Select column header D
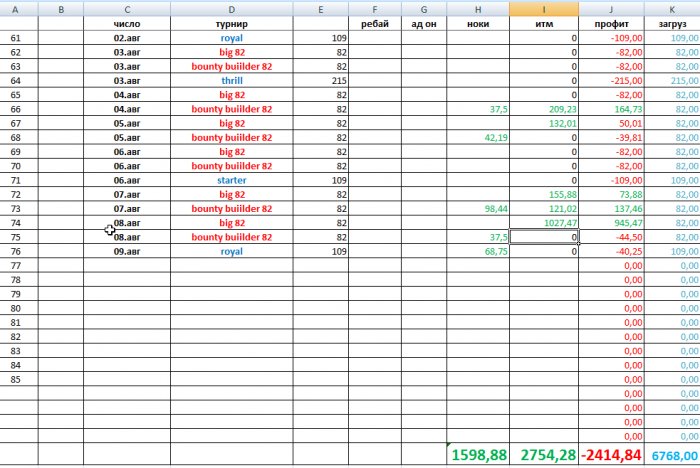This screenshot has width=700, height=468. click(x=231, y=9)
